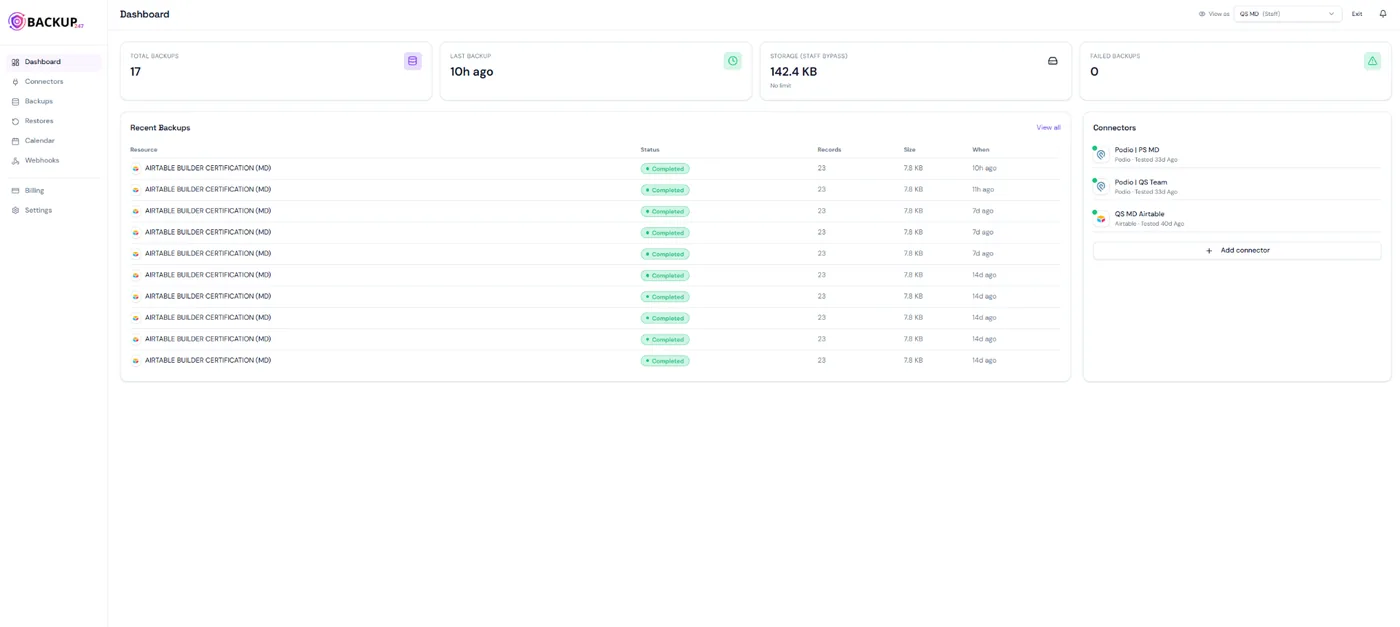Click View all in Recent Backups

pyautogui.click(x=1048, y=128)
